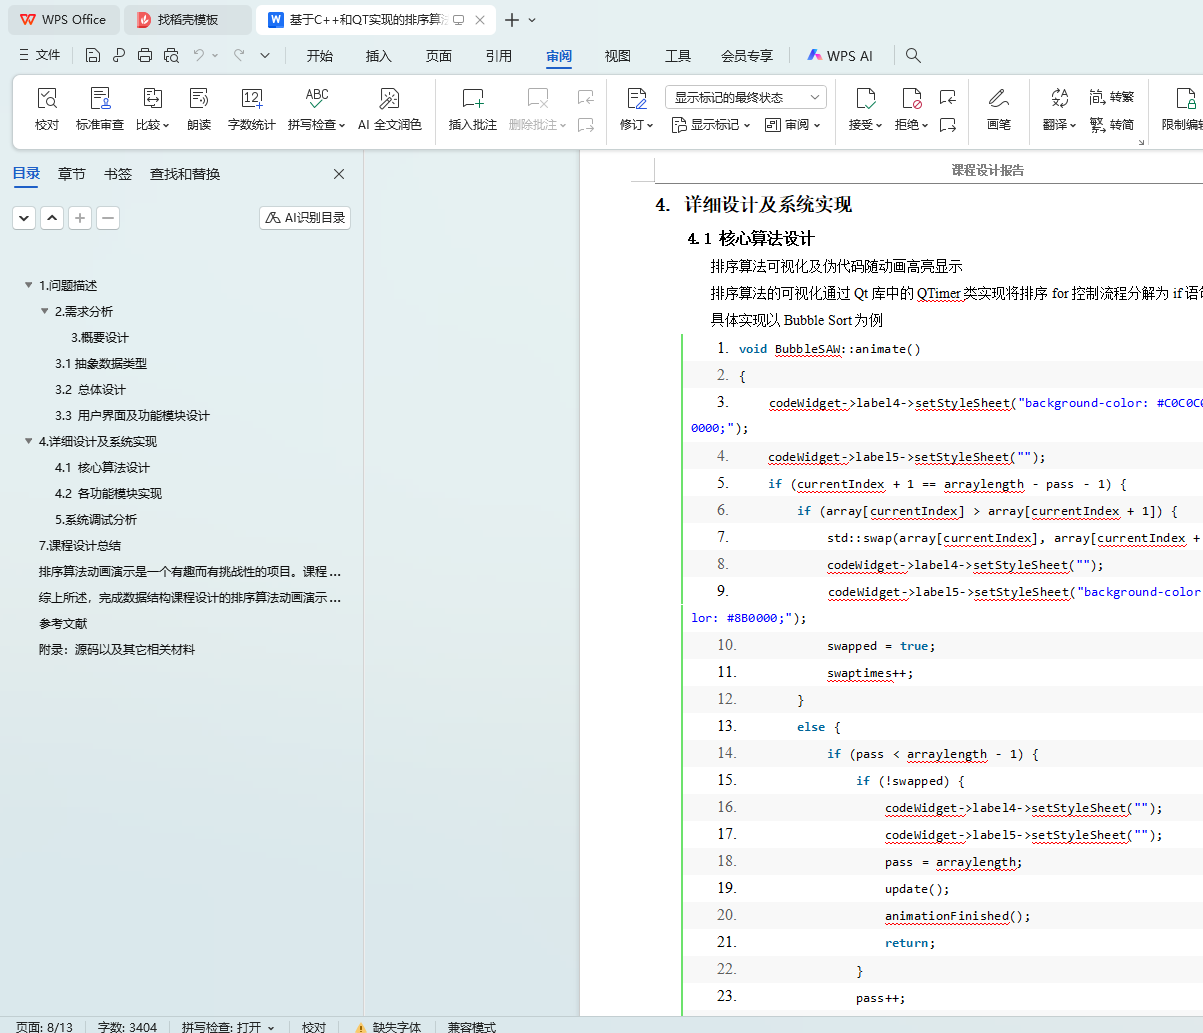Image resolution: width=1203 pixels, height=1033 pixels.
Task: Click 字数: 3404 in status bar
Action: 127,1027
